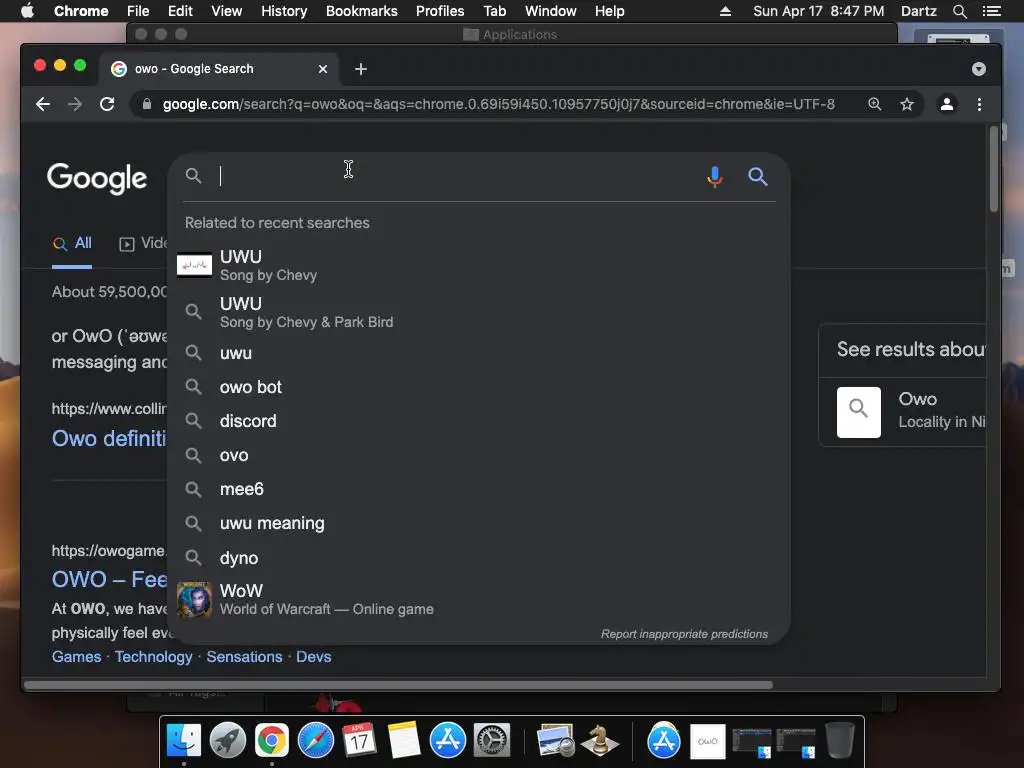The height and width of the screenshot is (768, 1024).
Task: Bookmark this page with the star icon
Action: (906, 104)
